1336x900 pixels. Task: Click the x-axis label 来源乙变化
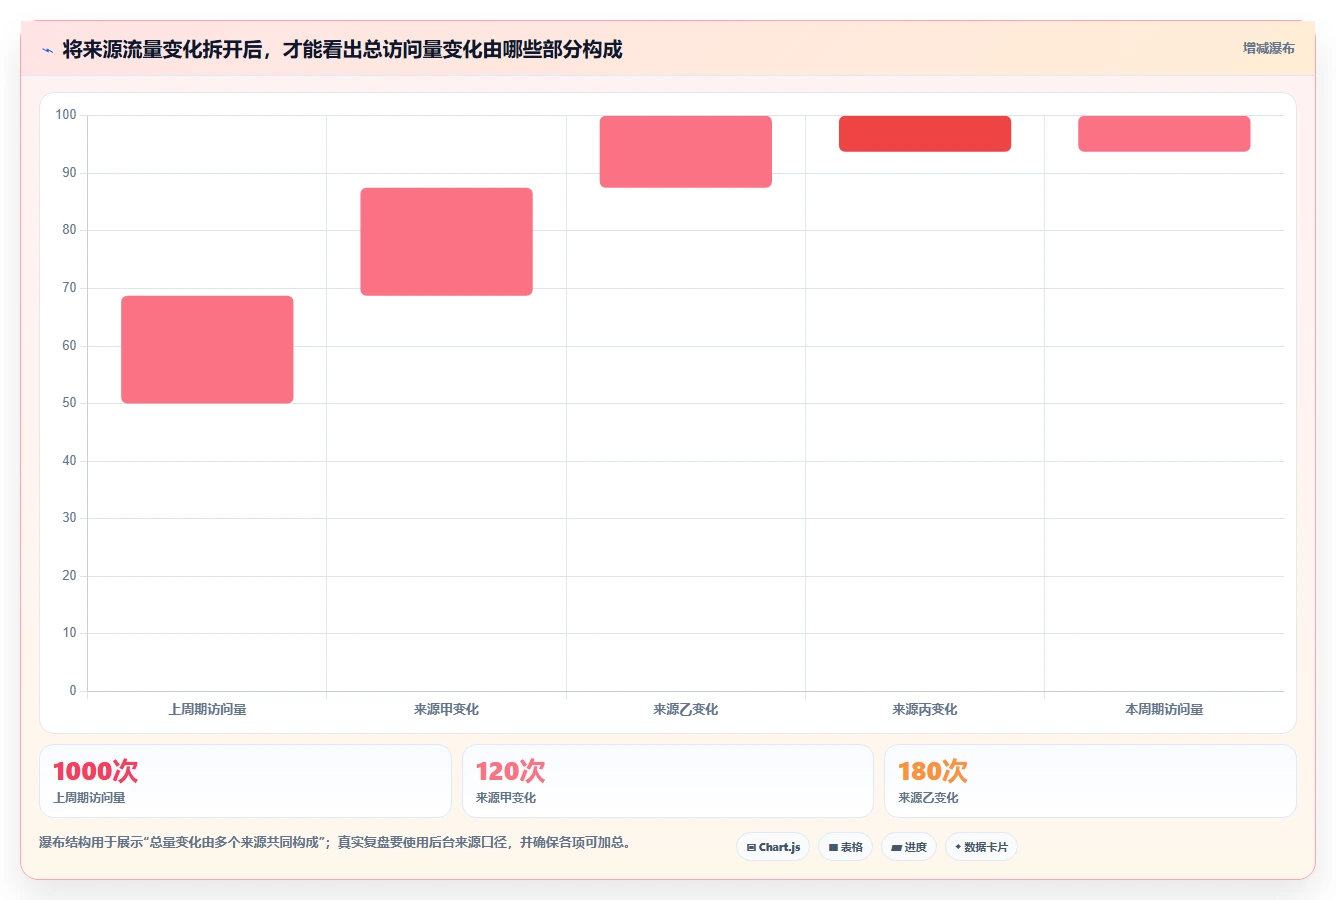click(x=686, y=709)
